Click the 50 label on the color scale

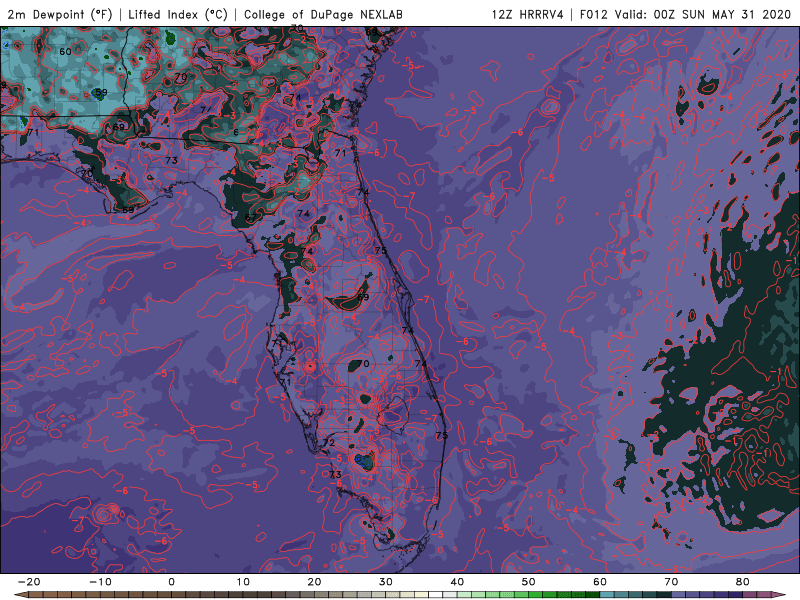(529, 582)
